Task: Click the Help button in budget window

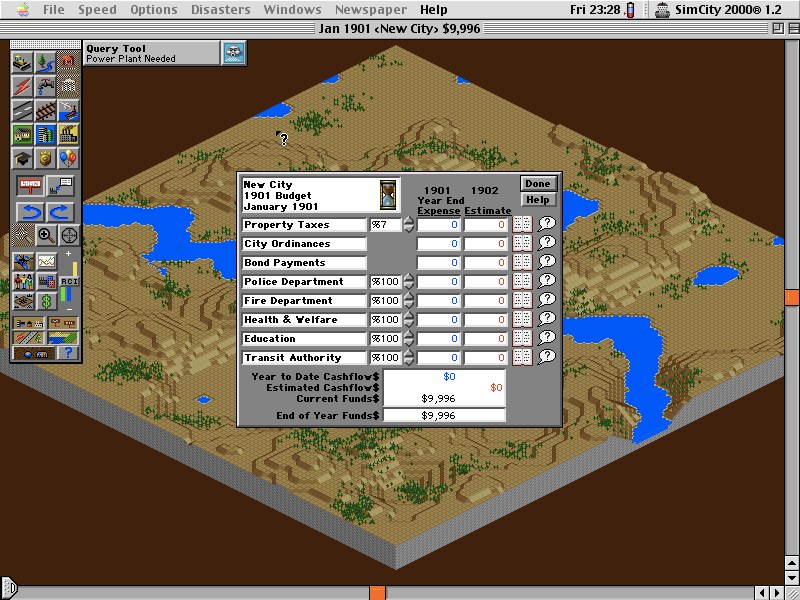Action: tap(537, 200)
